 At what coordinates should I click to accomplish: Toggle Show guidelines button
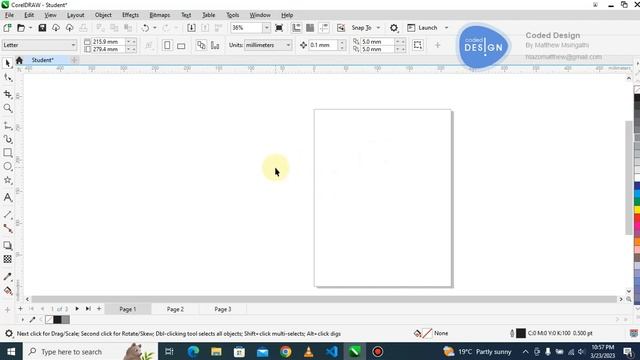click(x=324, y=28)
